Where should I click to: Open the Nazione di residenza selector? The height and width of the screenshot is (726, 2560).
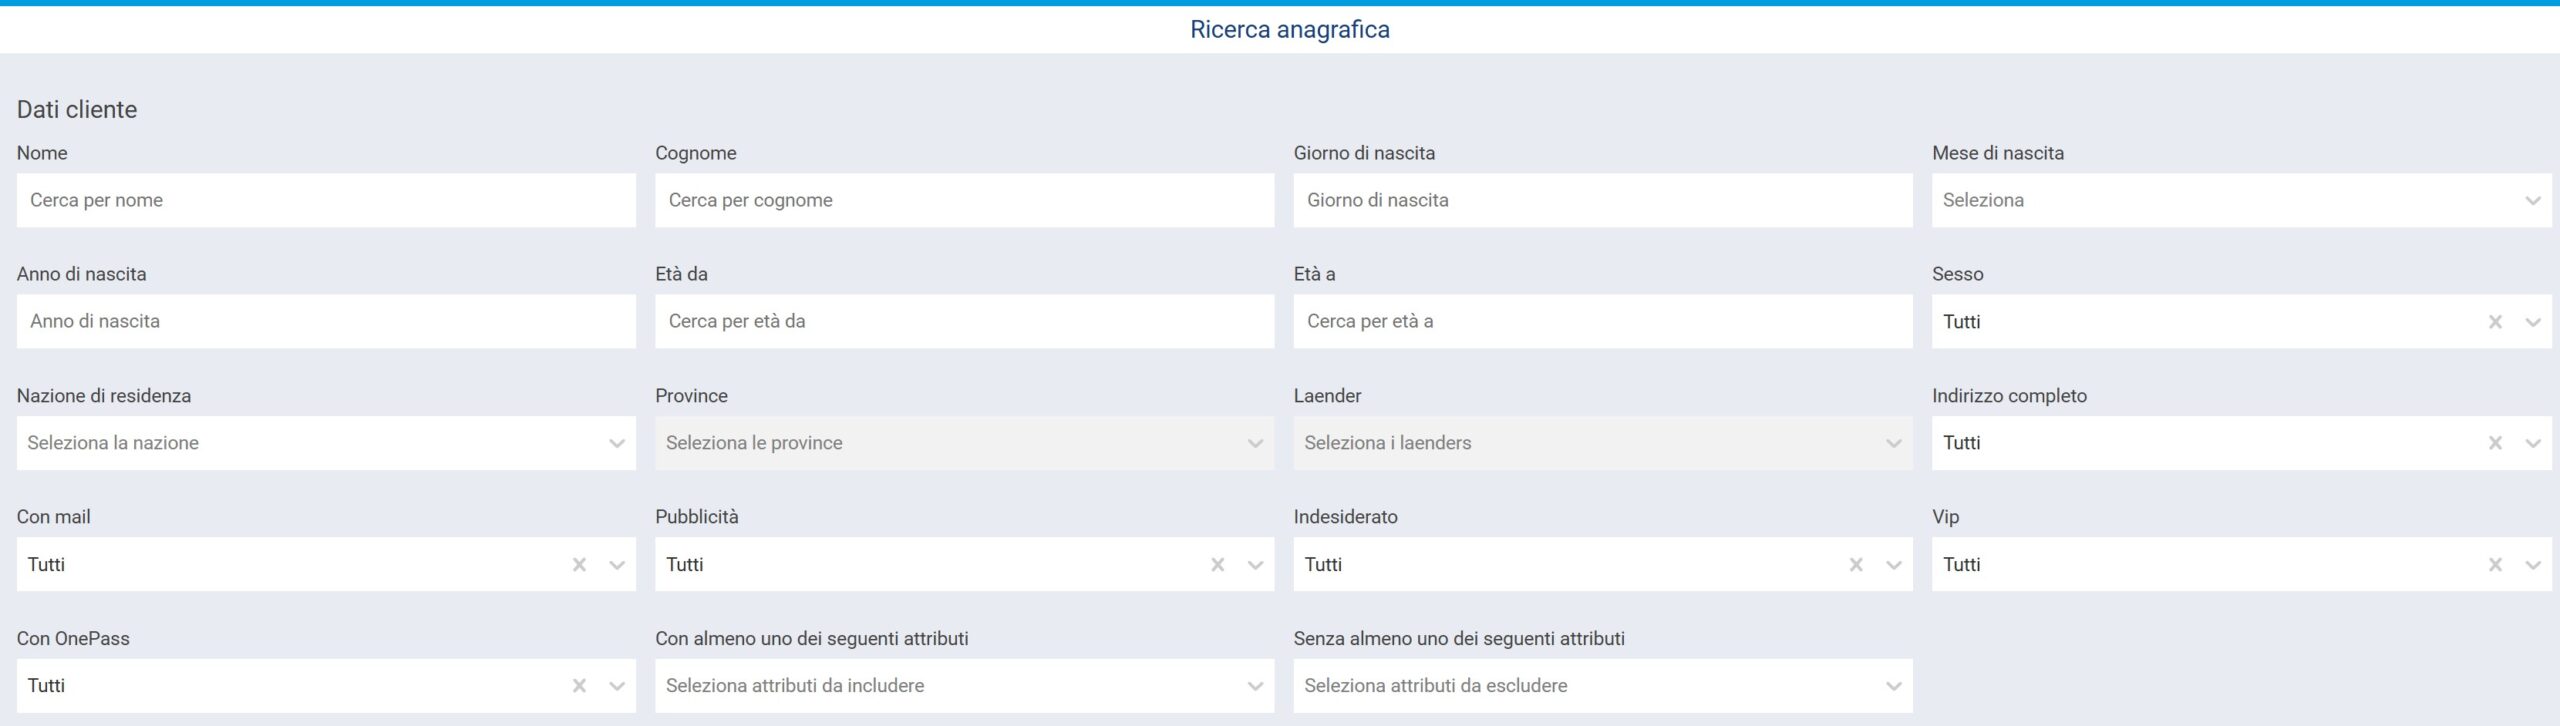pos(325,443)
